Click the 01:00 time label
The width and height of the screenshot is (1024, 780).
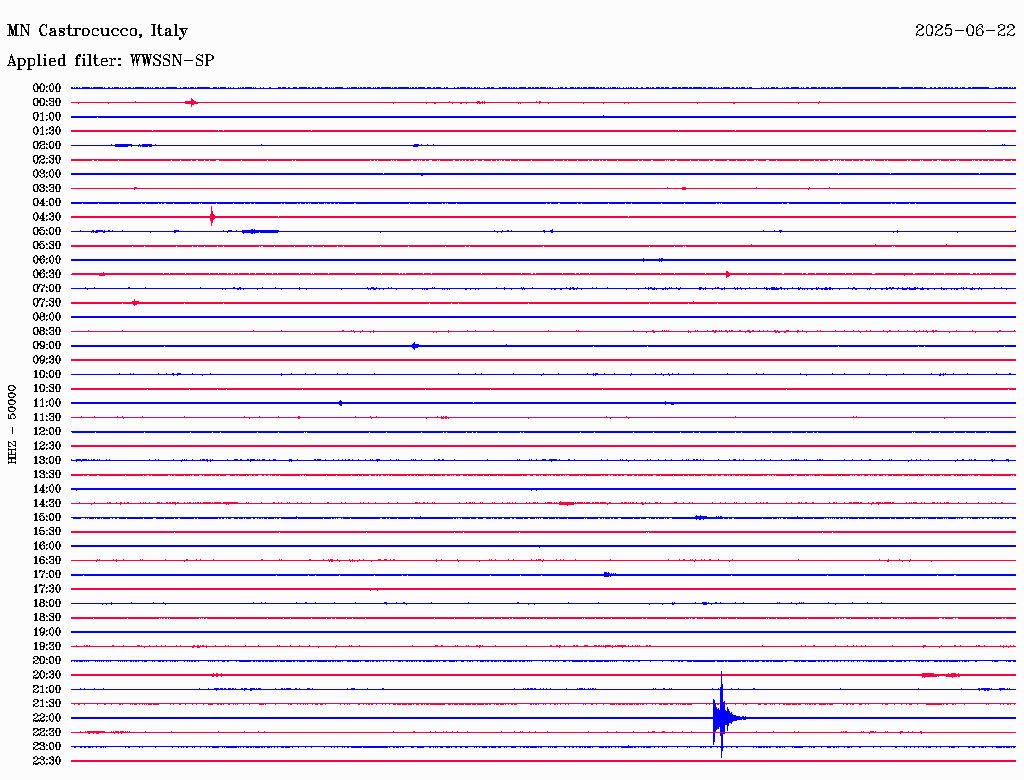coord(47,117)
